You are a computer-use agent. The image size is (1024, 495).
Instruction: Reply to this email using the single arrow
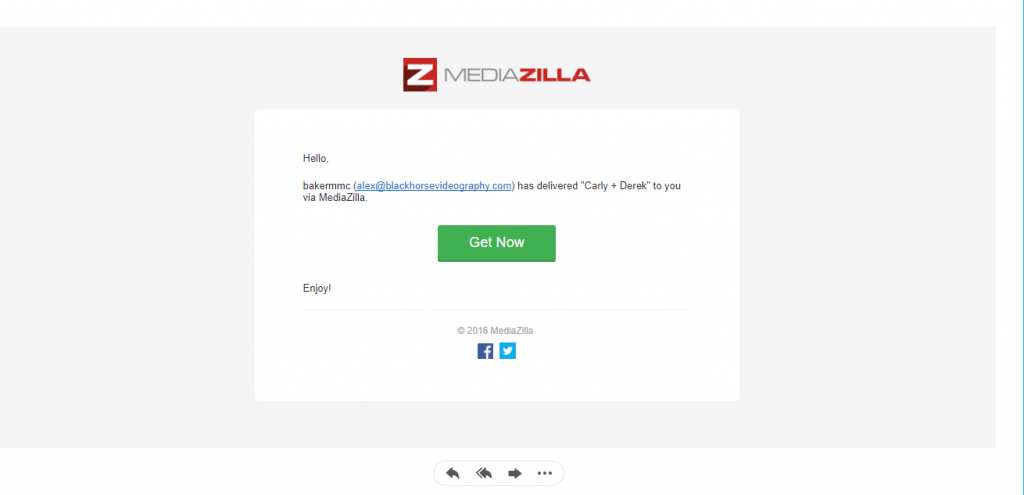coord(453,473)
